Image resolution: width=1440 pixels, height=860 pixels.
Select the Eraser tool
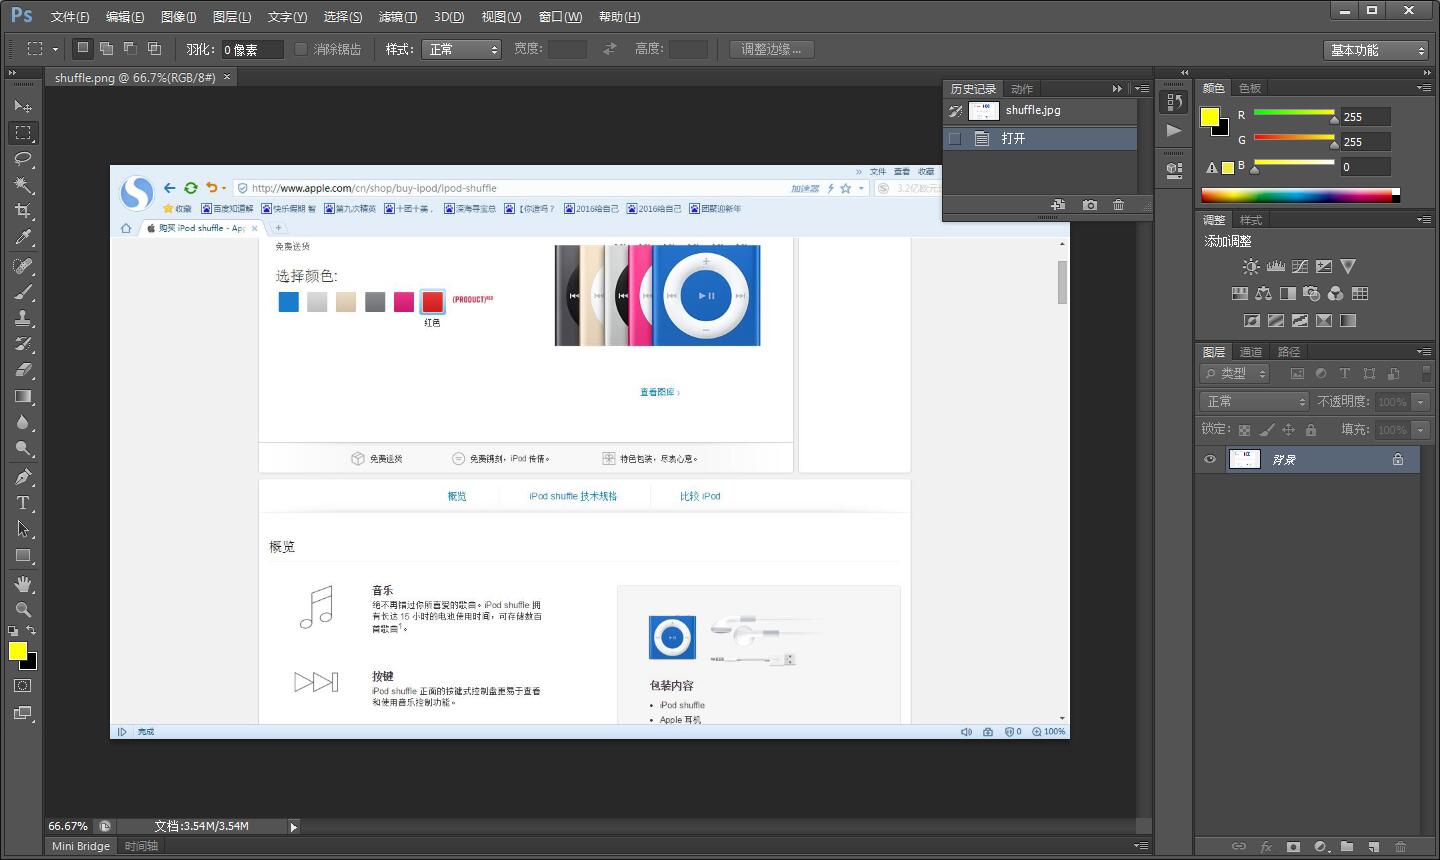23,370
